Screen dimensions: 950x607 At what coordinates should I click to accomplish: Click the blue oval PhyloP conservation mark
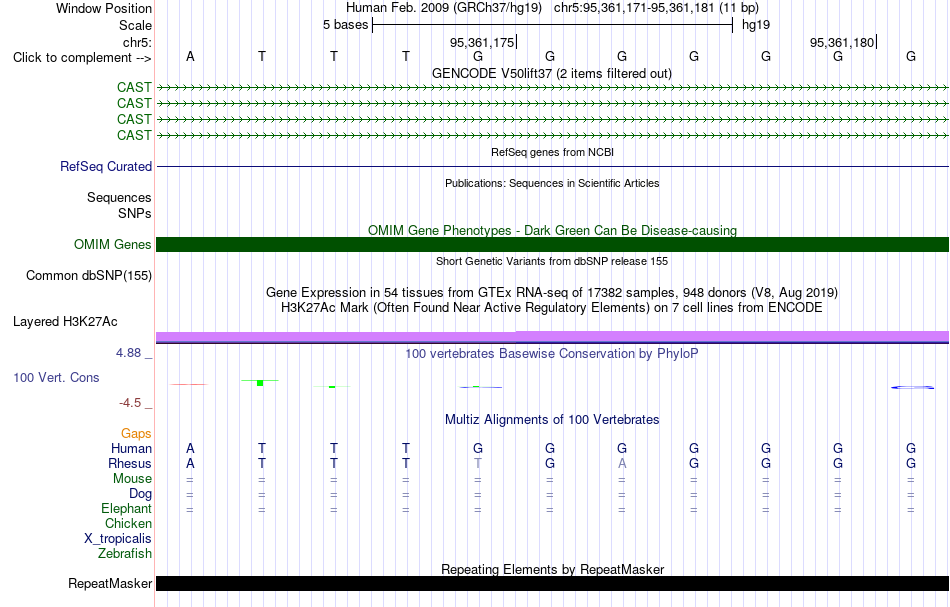tap(912, 387)
